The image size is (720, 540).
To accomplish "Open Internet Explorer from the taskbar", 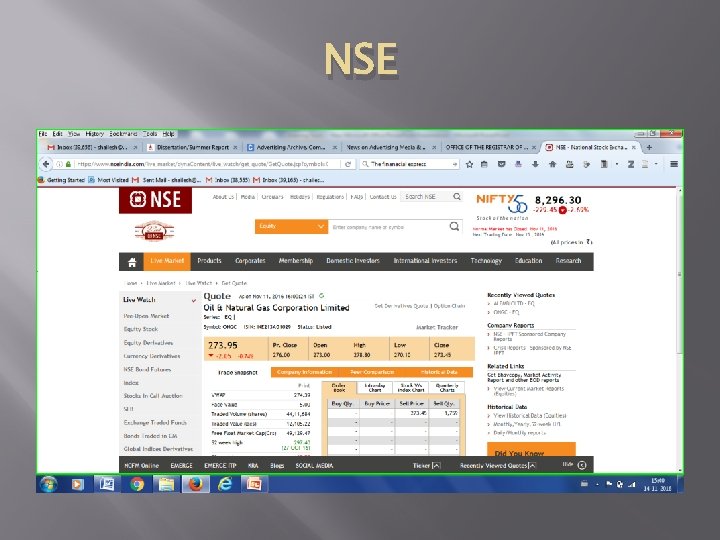I will tap(225, 484).
